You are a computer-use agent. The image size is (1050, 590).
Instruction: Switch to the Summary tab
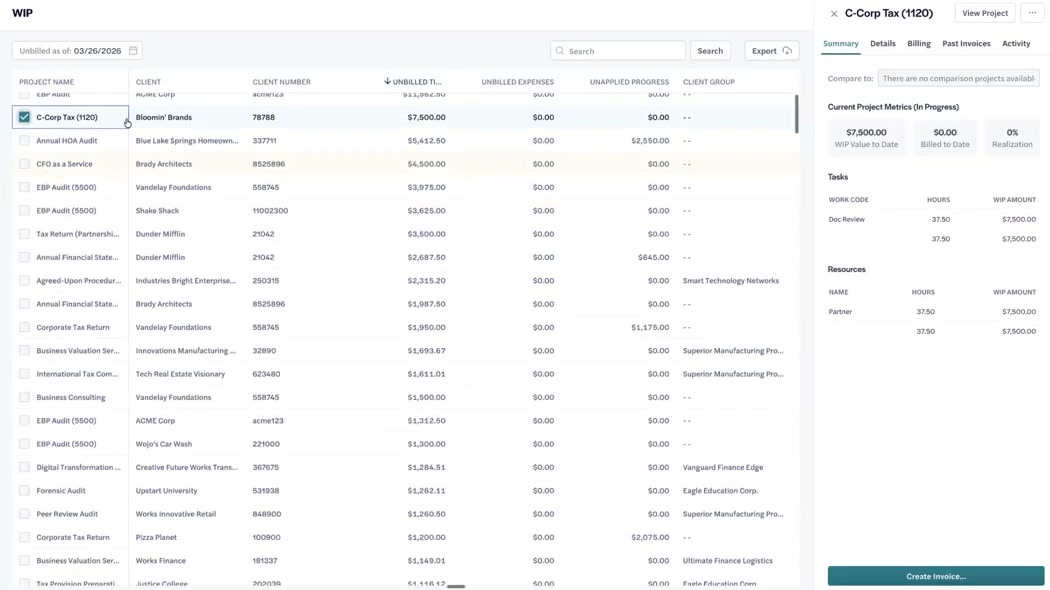tap(840, 44)
